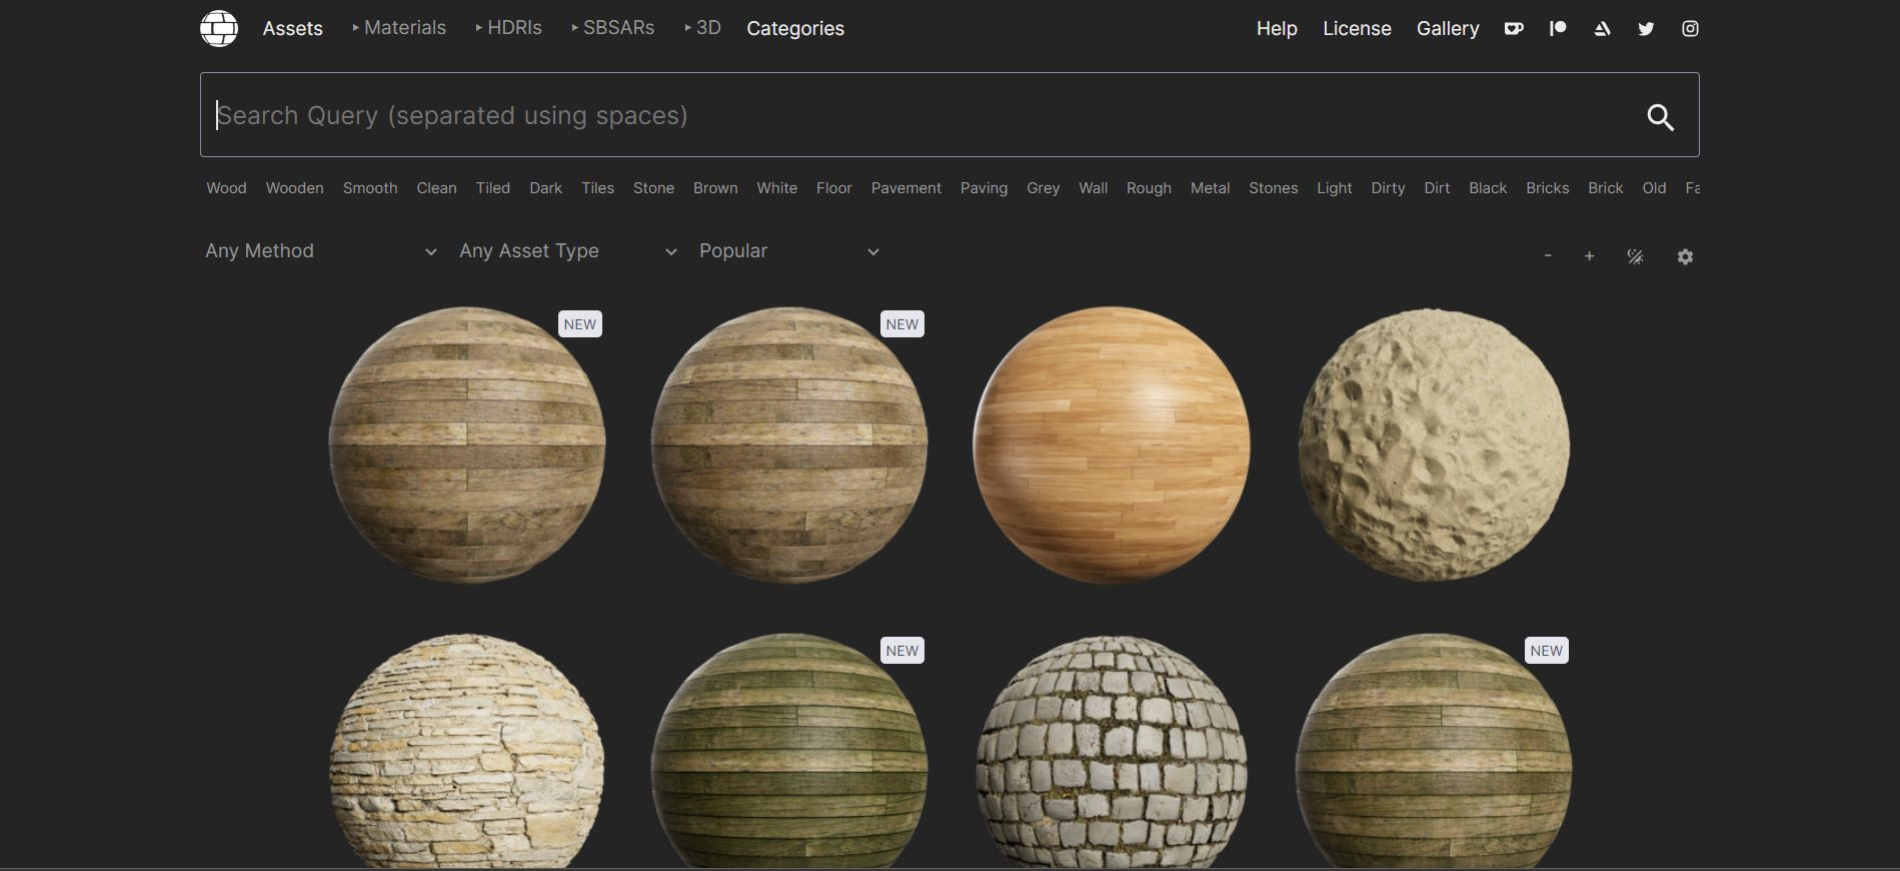The width and height of the screenshot is (1900, 871).
Task: Filter by the Wood tag
Action: 226,188
